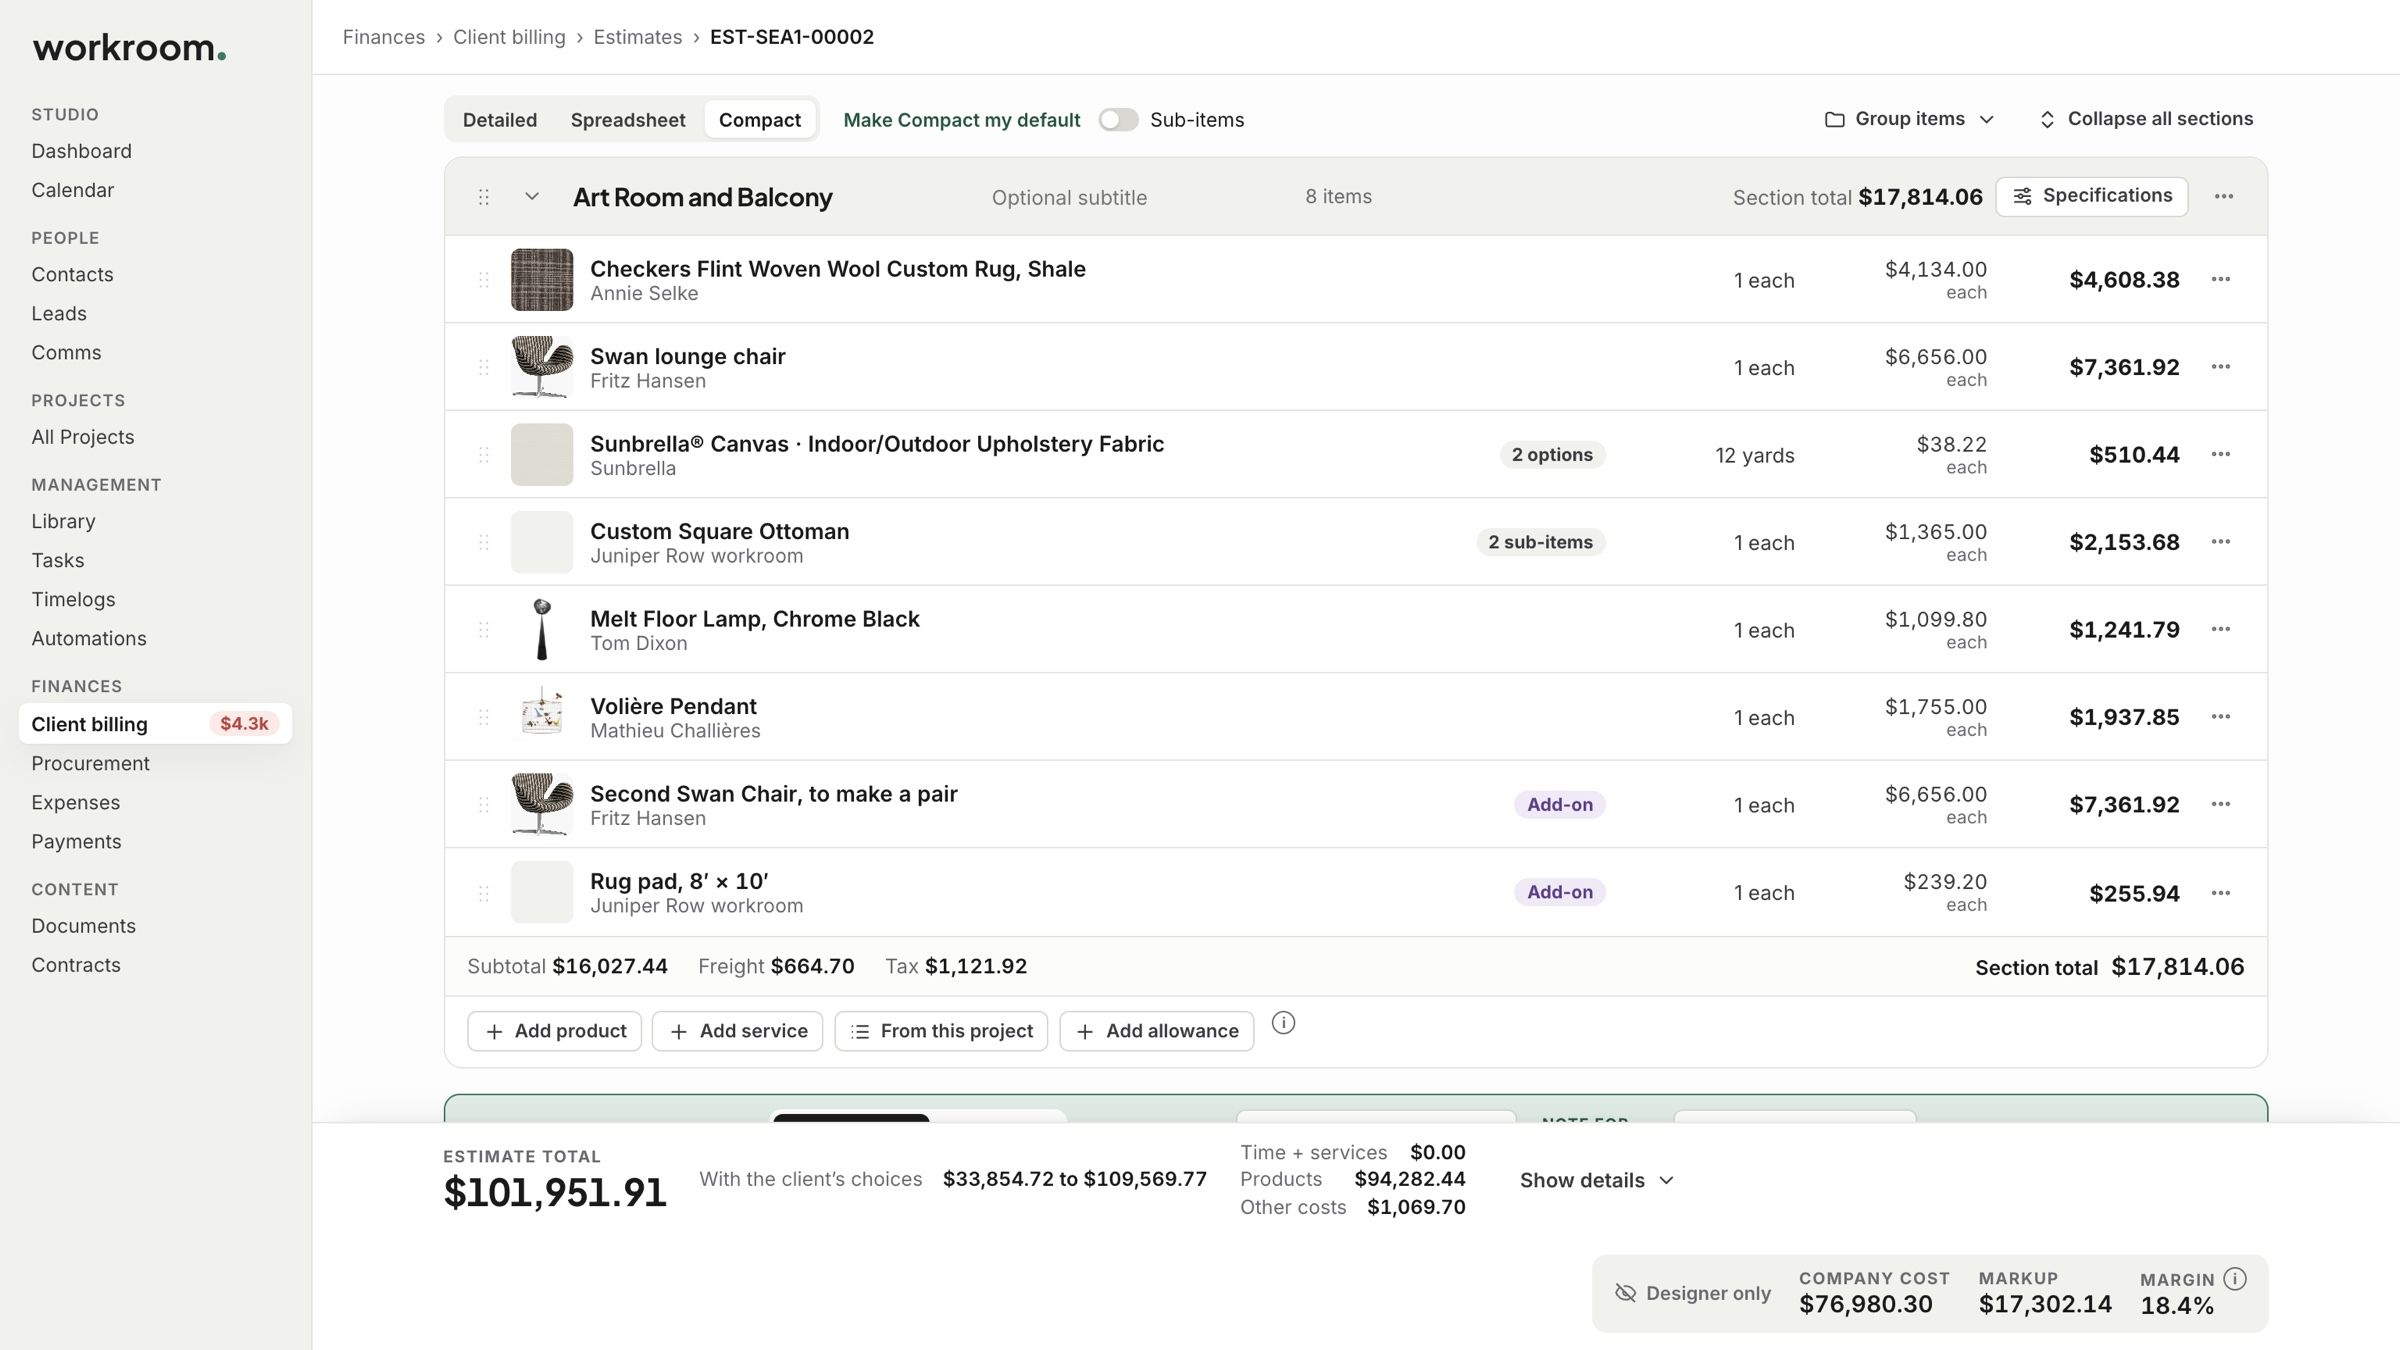Screen dimensions: 2400x1350
Task: Click the Checkers Flint rug thumbnail
Action: click(x=542, y=280)
